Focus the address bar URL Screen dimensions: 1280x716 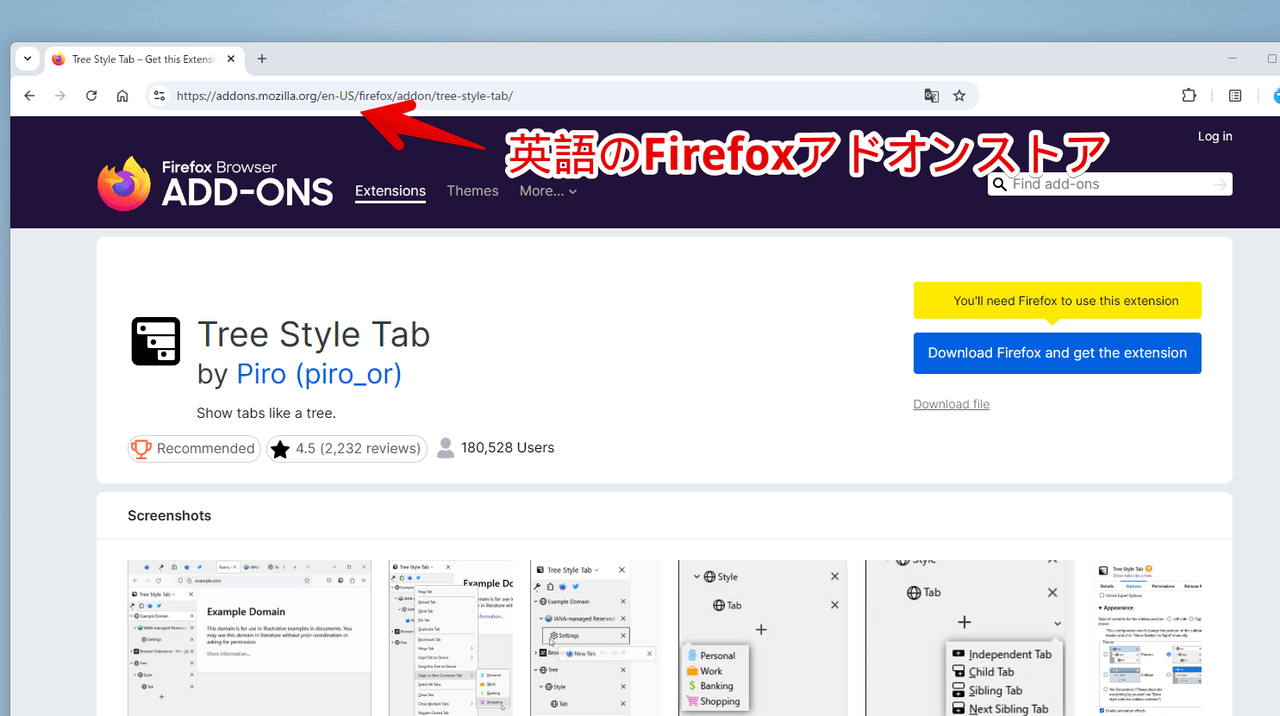345,96
